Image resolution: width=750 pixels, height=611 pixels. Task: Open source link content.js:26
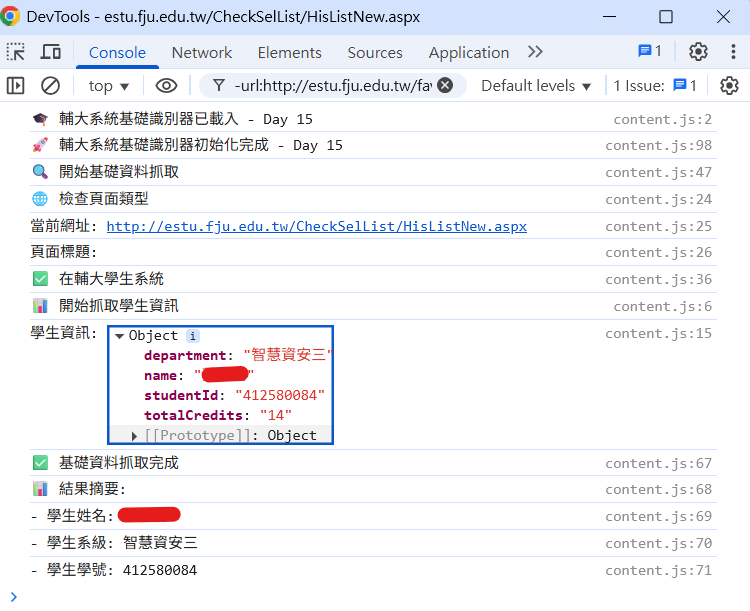click(659, 253)
